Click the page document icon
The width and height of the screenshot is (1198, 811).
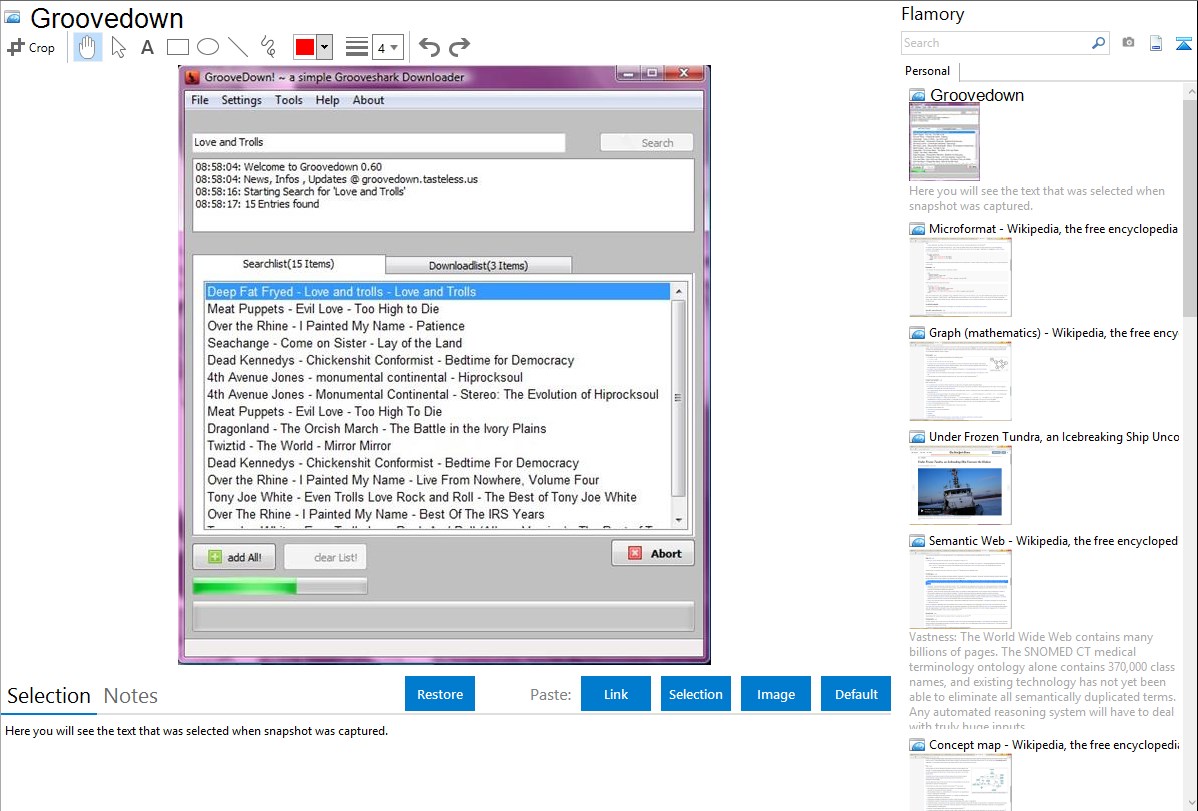(1156, 43)
